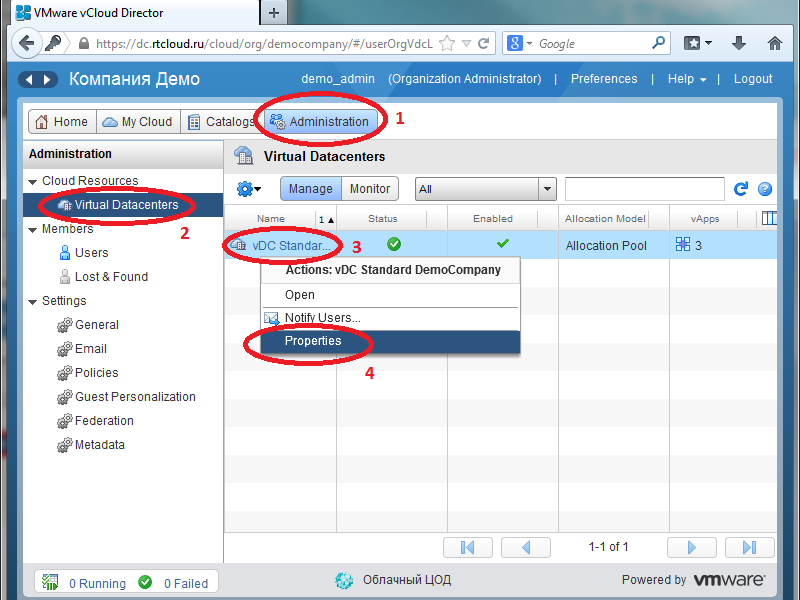The height and width of the screenshot is (600, 800).
Task: Bookmark page with the star icon
Action: tap(447, 43)
